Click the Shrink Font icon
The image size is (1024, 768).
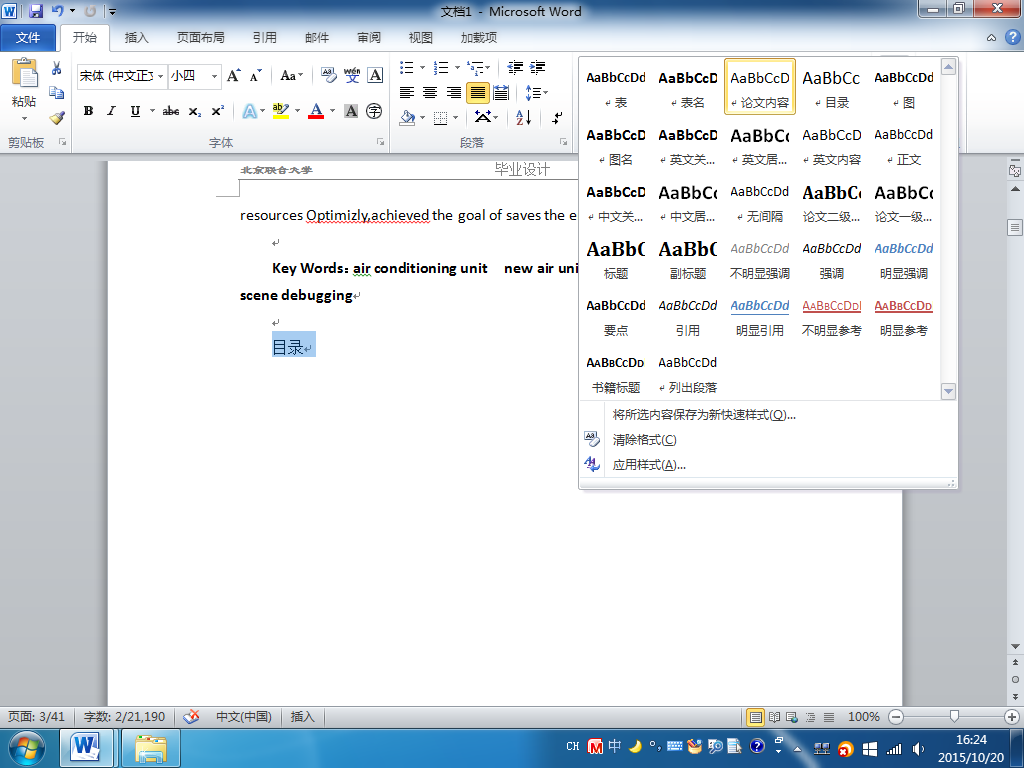click(x=256, y=76)
